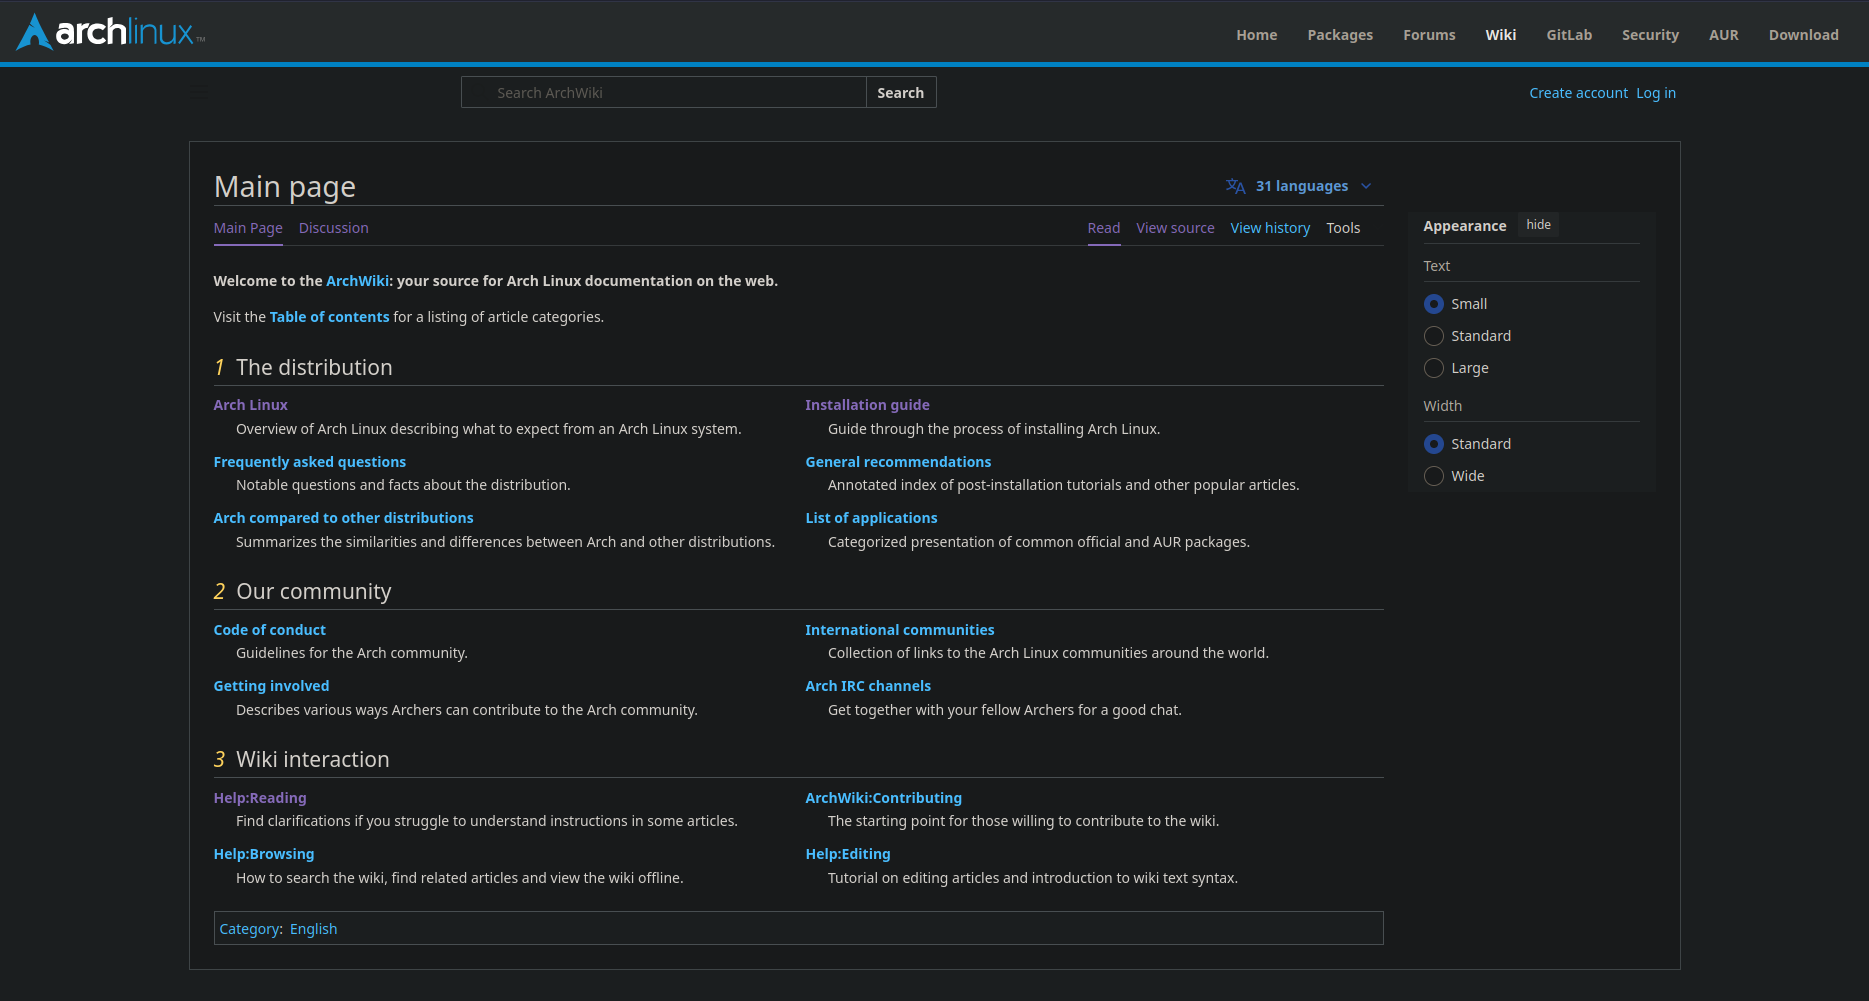Switch to Discussion tab
This screenshot has height=1001, width=1869.
click(x=333, y=228)
